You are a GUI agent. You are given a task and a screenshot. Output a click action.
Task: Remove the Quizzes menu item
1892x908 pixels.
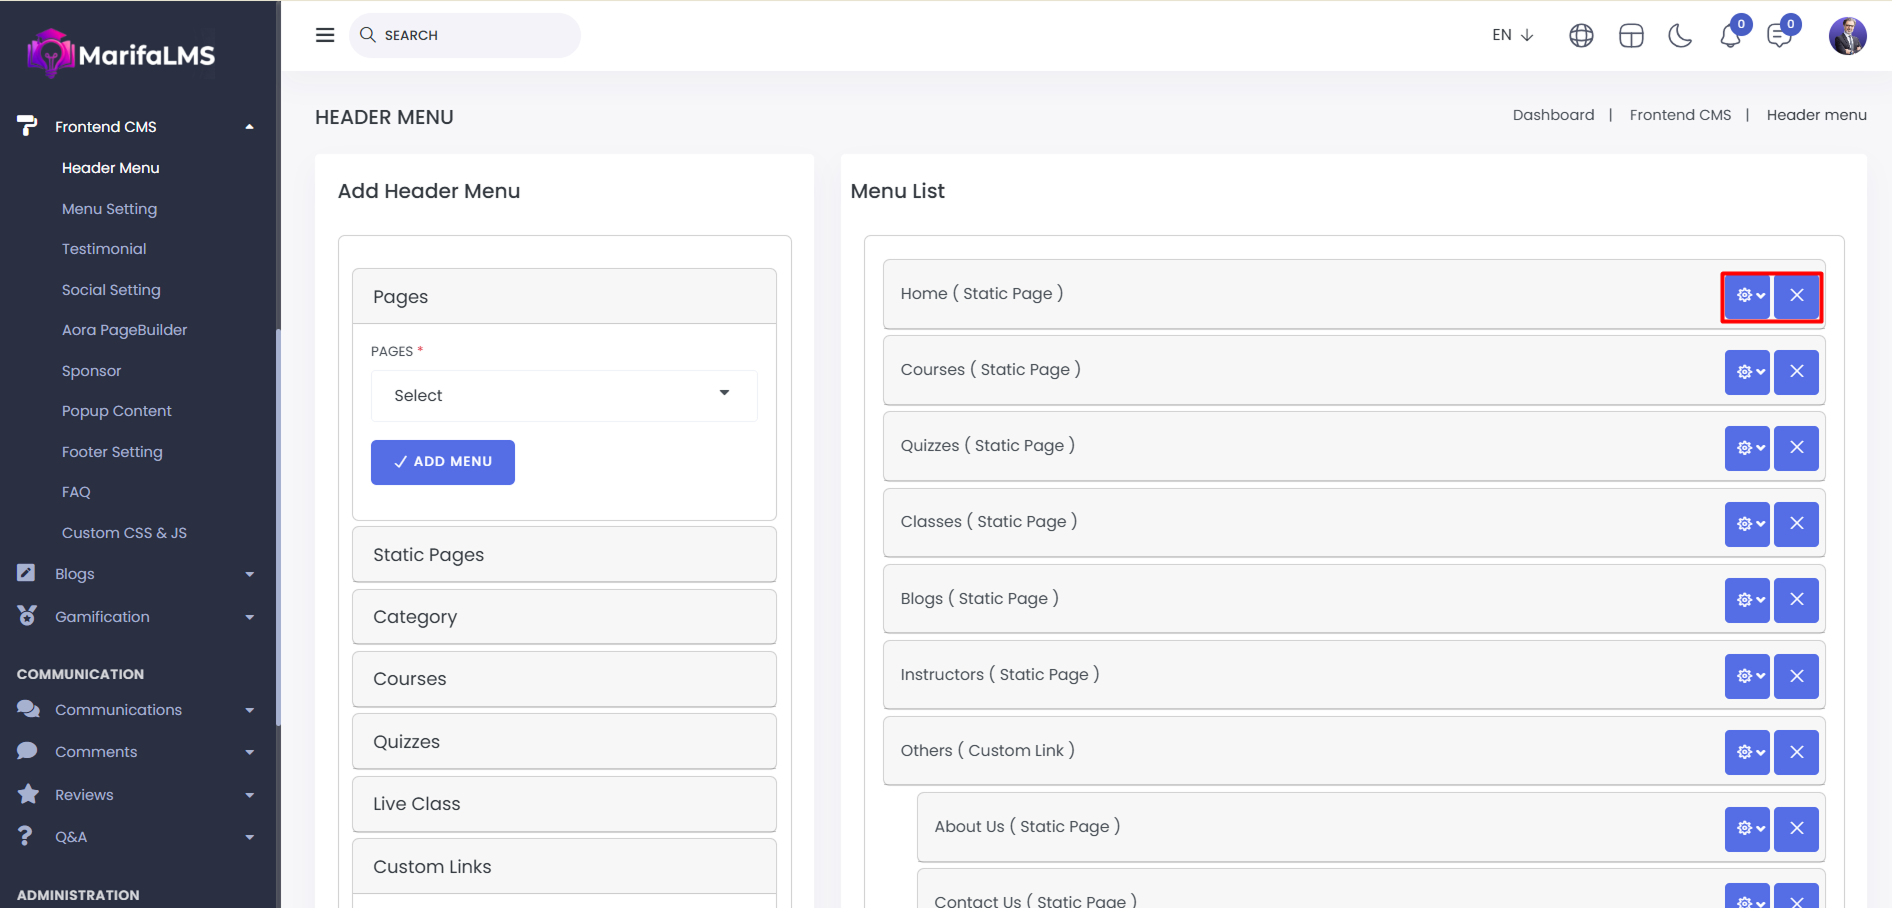[1796, 448]
